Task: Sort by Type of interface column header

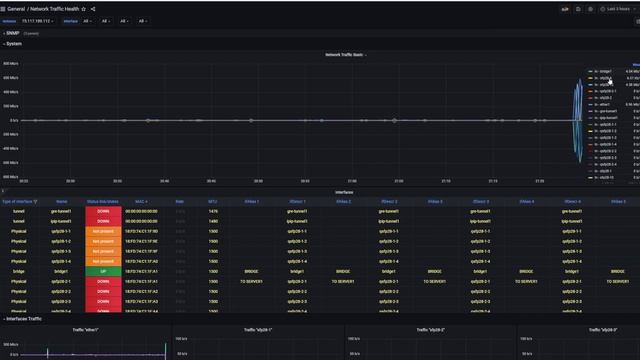Action: (17, 202)
